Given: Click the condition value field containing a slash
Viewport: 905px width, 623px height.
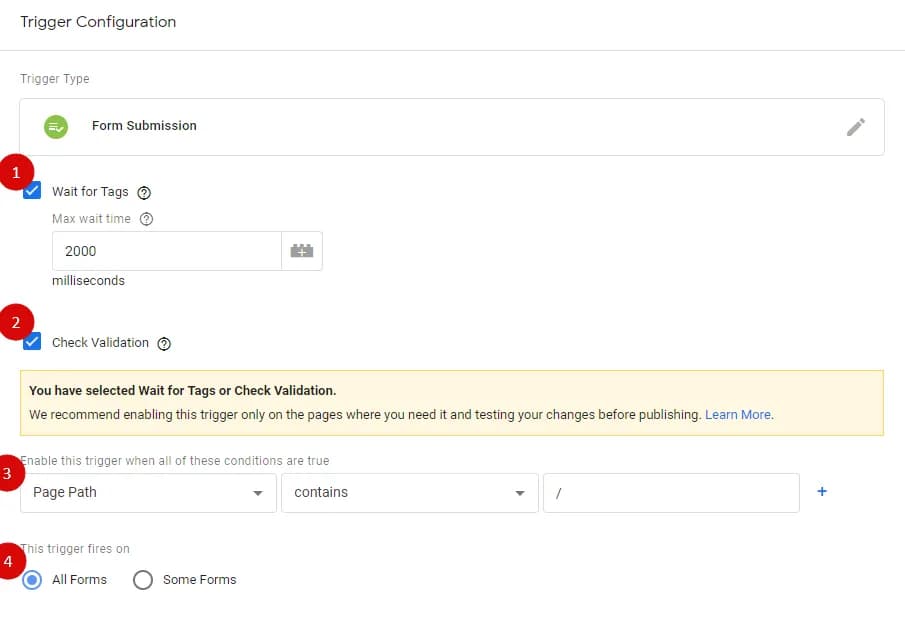Looking at the screenshot, I should click(x=671, y=492).
